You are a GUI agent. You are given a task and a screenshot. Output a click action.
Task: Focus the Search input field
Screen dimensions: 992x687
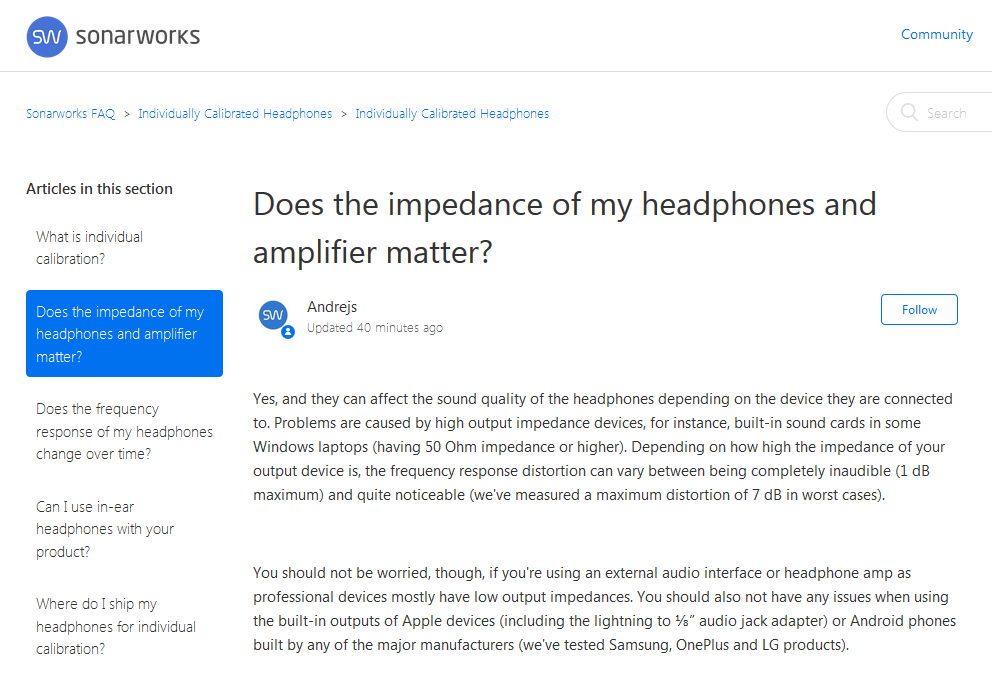click(x=950, y=113)
